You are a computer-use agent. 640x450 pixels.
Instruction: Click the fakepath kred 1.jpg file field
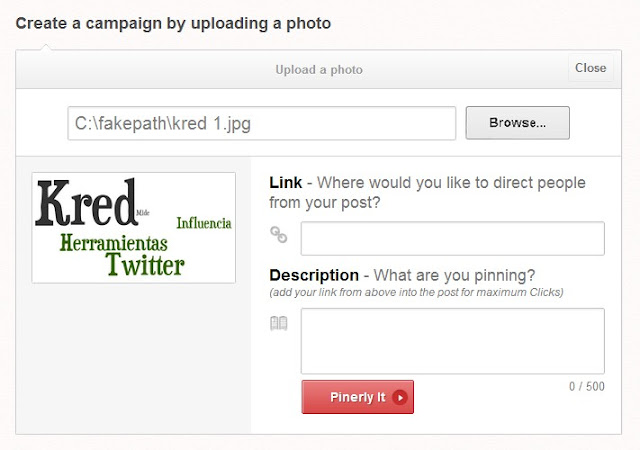(x=262, y=123)
